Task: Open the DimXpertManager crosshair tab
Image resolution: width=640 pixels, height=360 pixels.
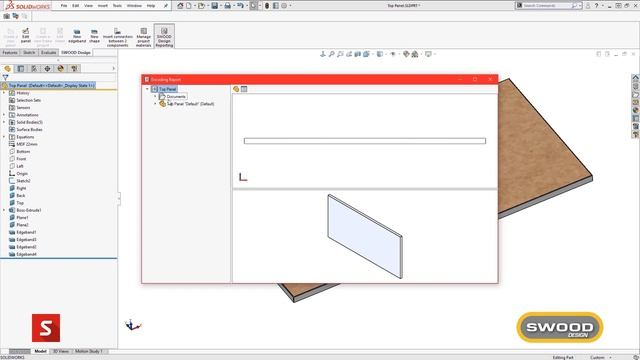Action: coord(47,69)
